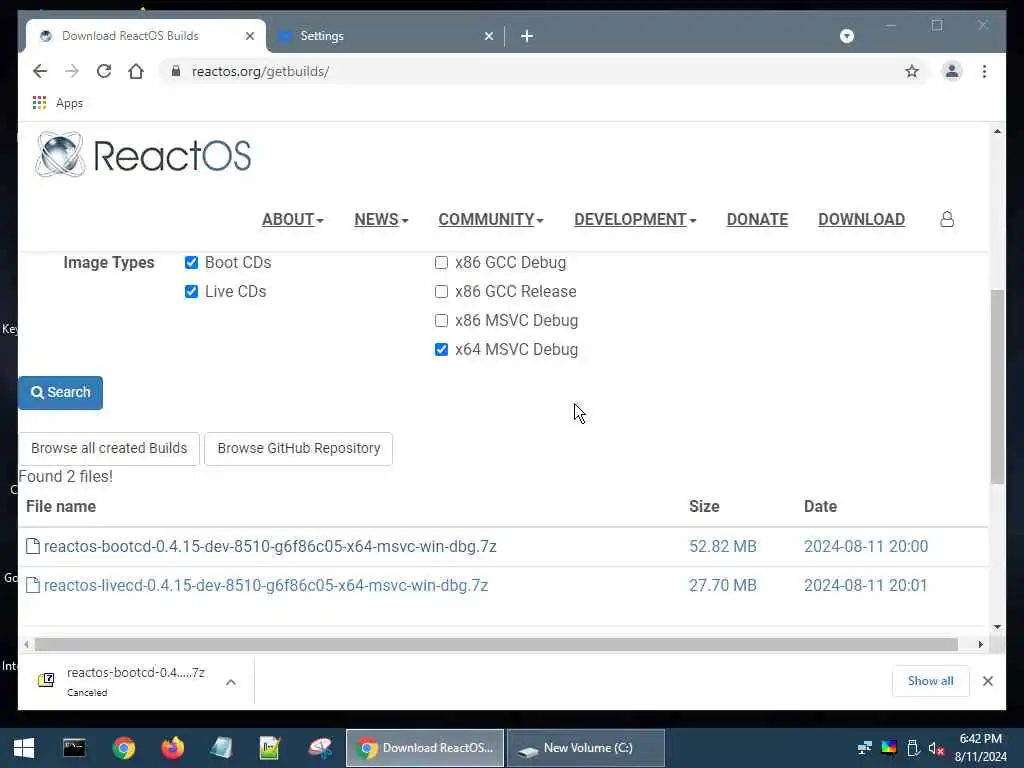This screenshot has width=1024, height=768.
Task: Click the ReactOS logo
Action: pyautogui.click(x=143, y=155)
